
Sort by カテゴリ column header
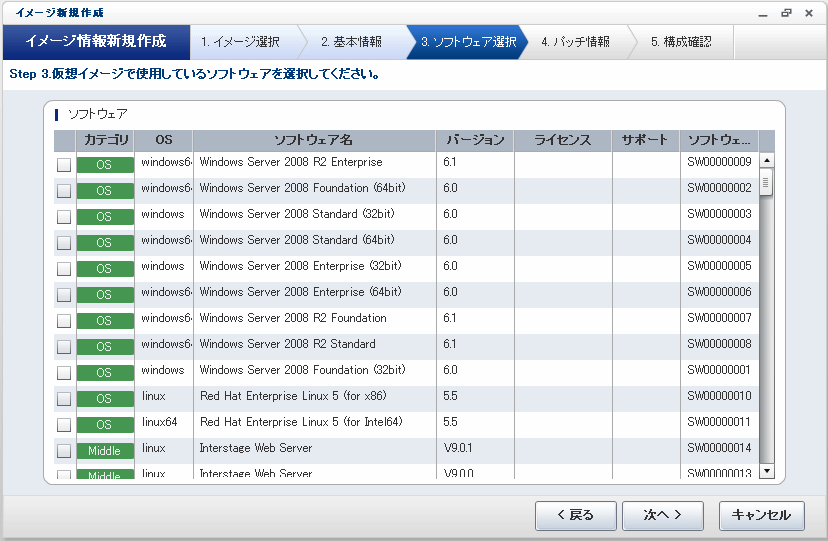point(106,140)
